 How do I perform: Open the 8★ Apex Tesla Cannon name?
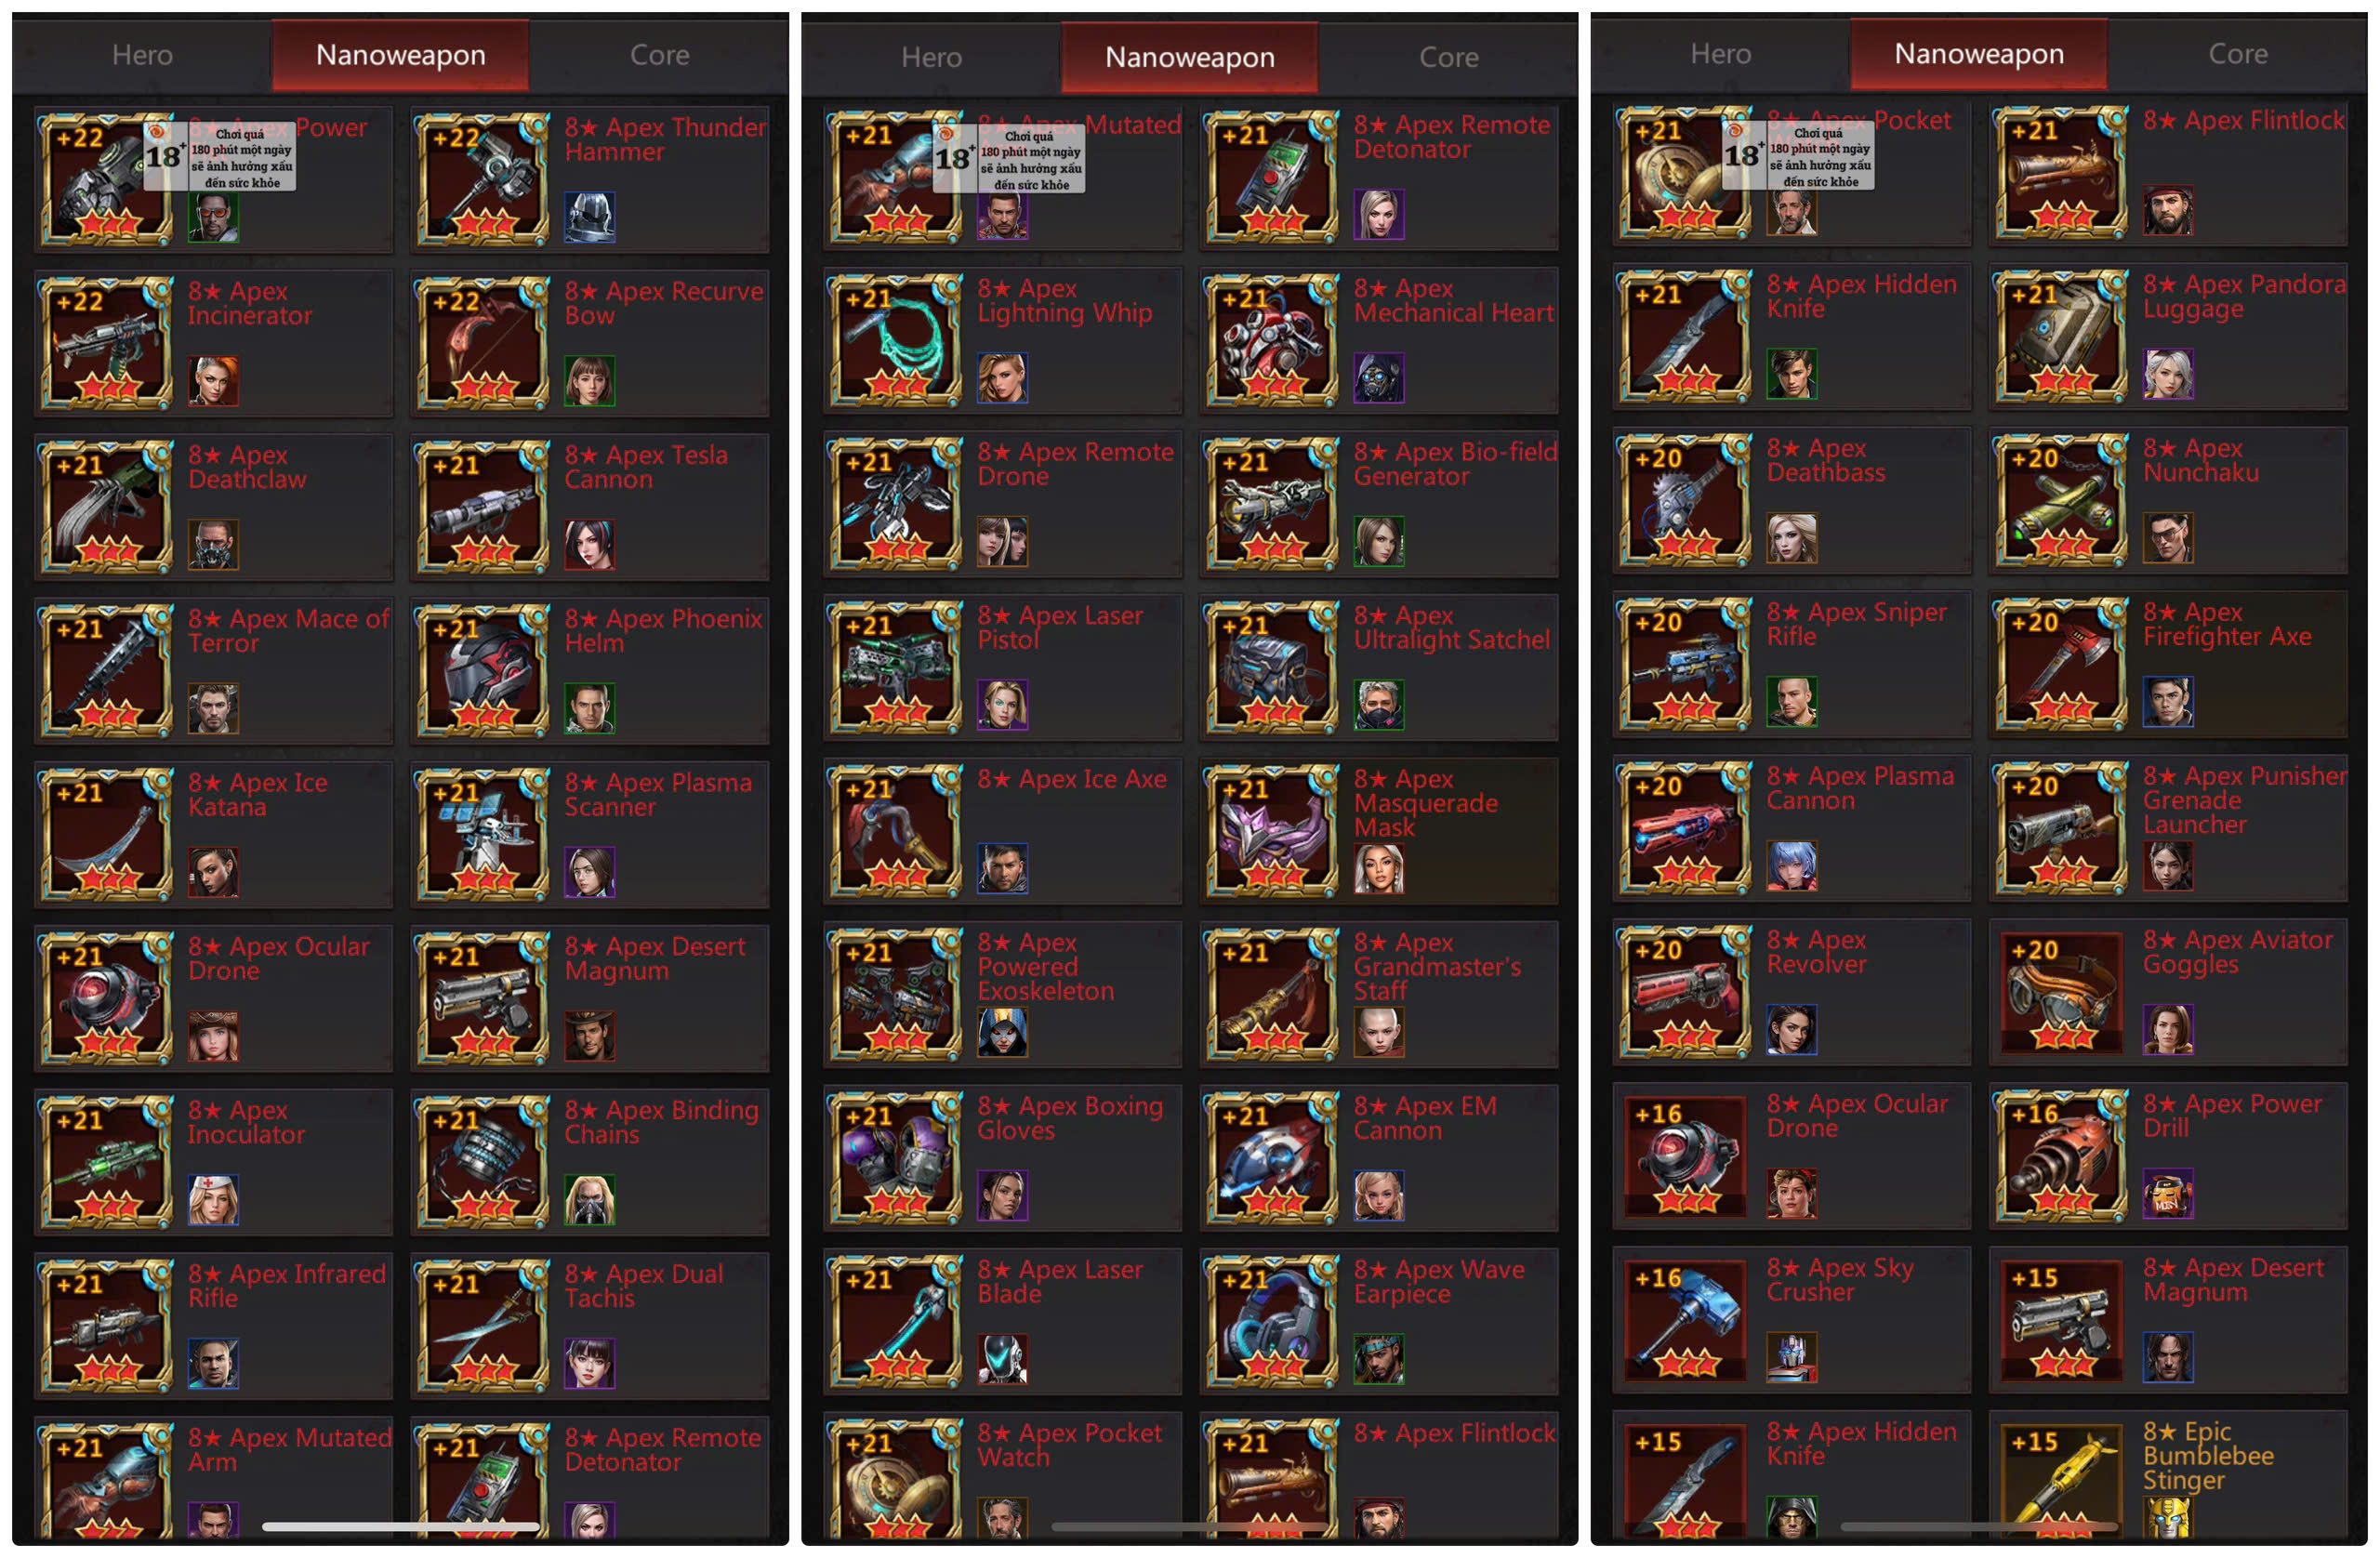coord(646,467)
